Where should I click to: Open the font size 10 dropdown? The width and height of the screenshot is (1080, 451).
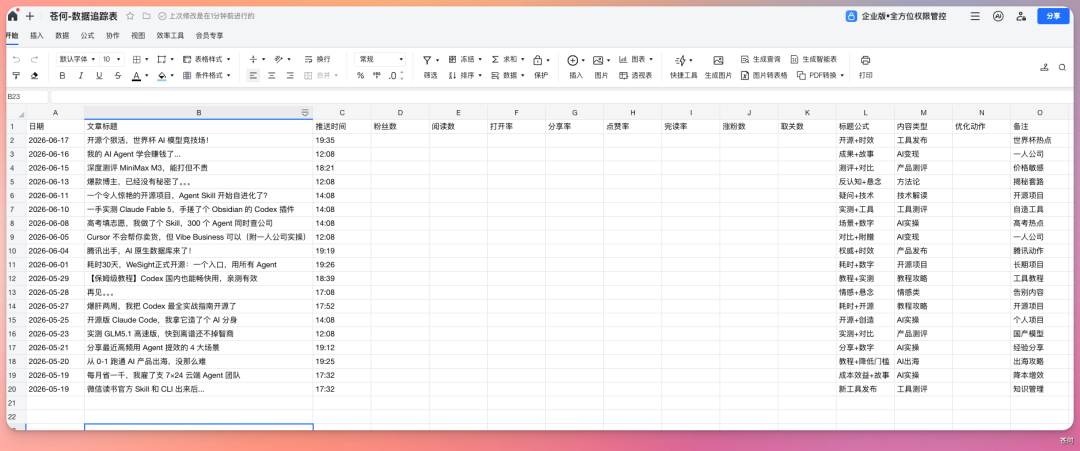112,60
